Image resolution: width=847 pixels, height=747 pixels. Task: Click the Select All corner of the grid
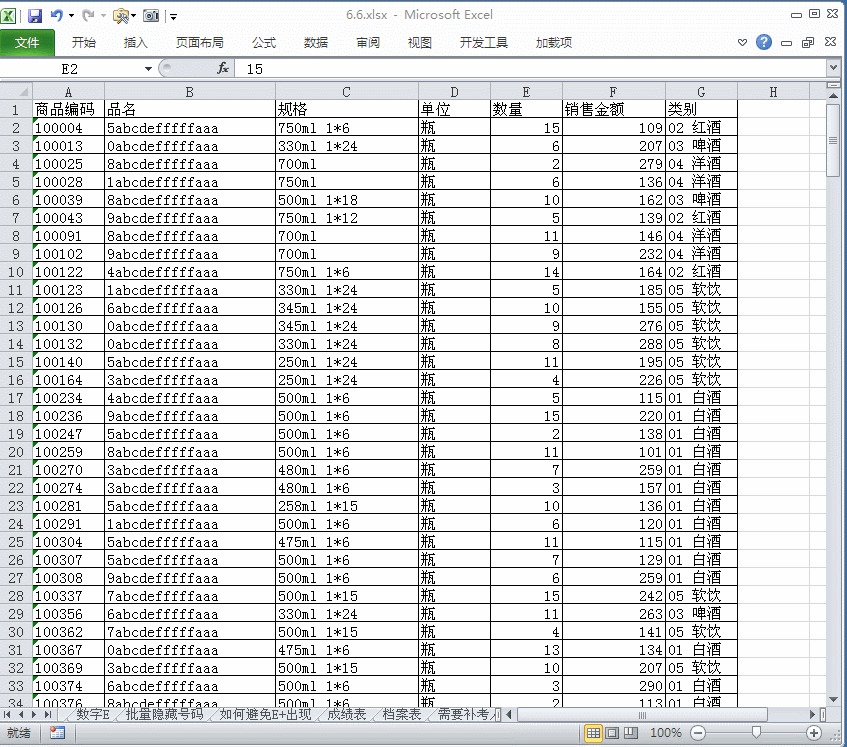[x=16, y=91]
